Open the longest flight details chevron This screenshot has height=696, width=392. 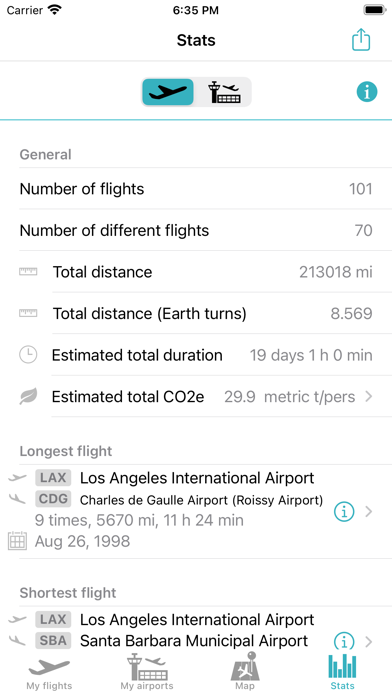click(368, 512)
